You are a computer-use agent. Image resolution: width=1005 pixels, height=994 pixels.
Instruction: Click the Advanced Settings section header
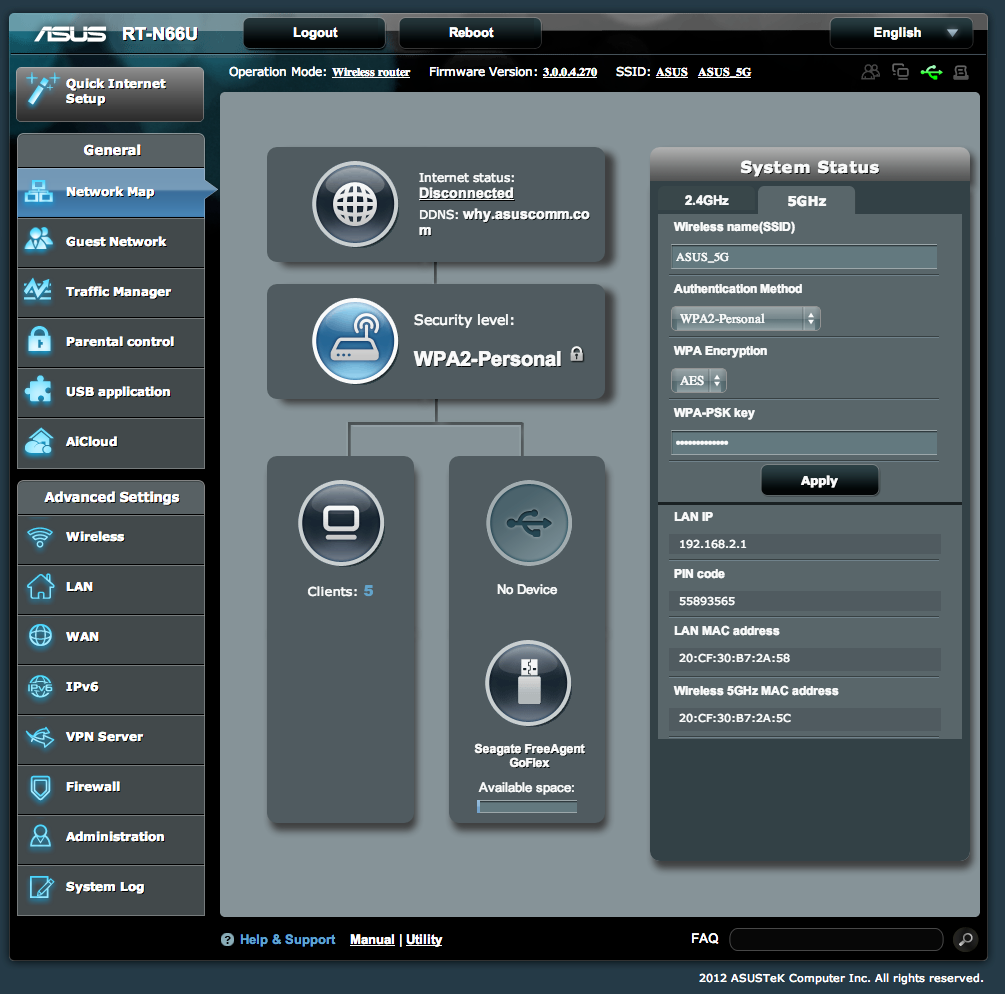pos(112,497)
